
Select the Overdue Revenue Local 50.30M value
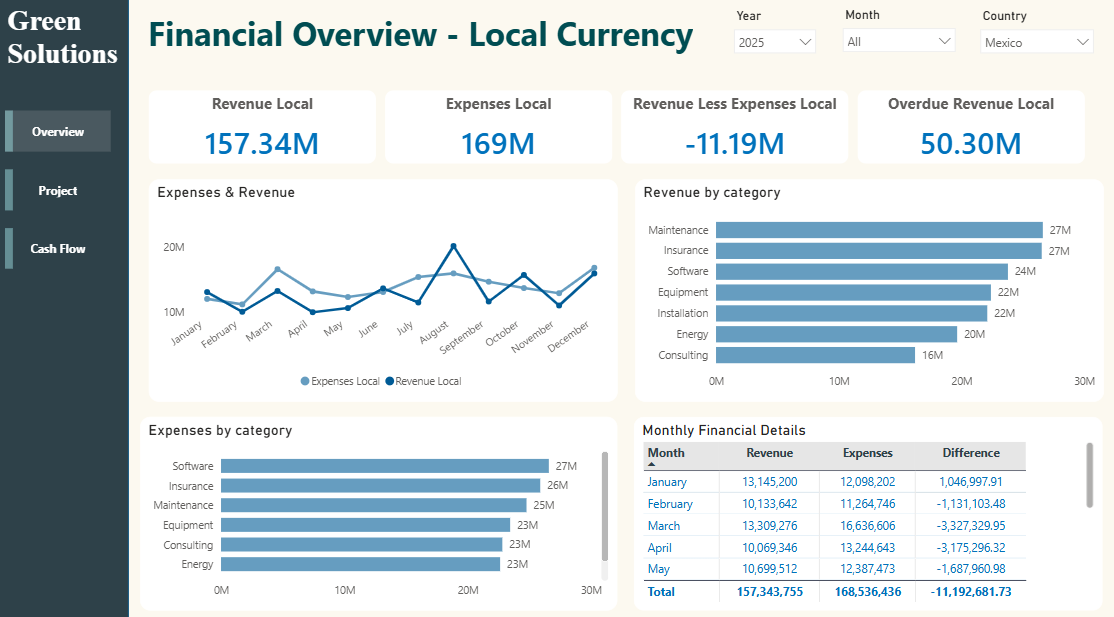970,144
